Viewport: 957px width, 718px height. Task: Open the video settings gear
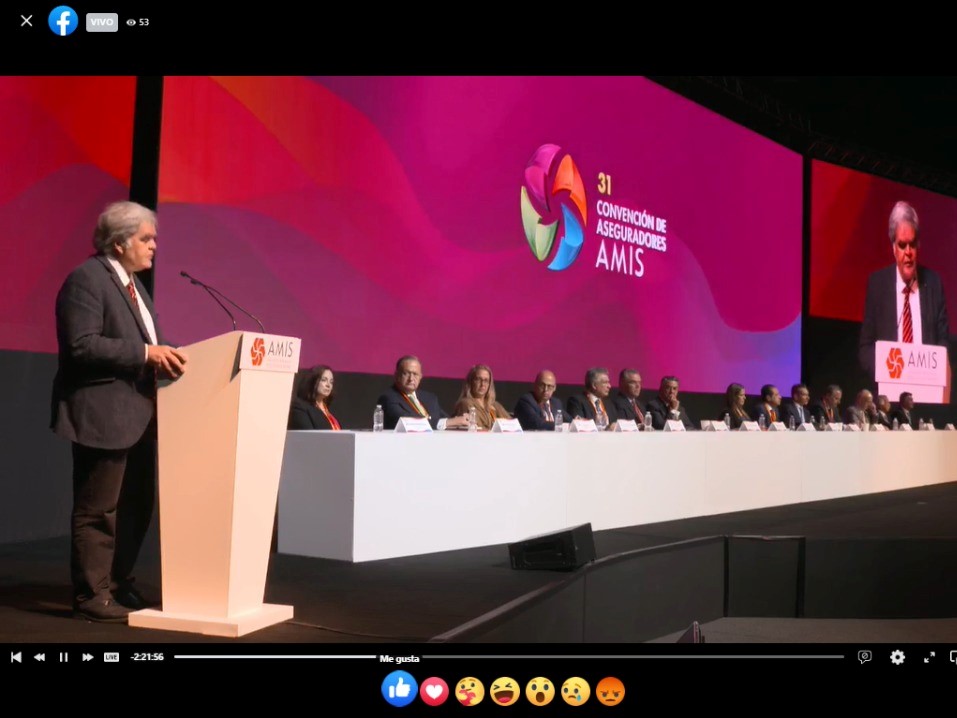pos(897,657)
